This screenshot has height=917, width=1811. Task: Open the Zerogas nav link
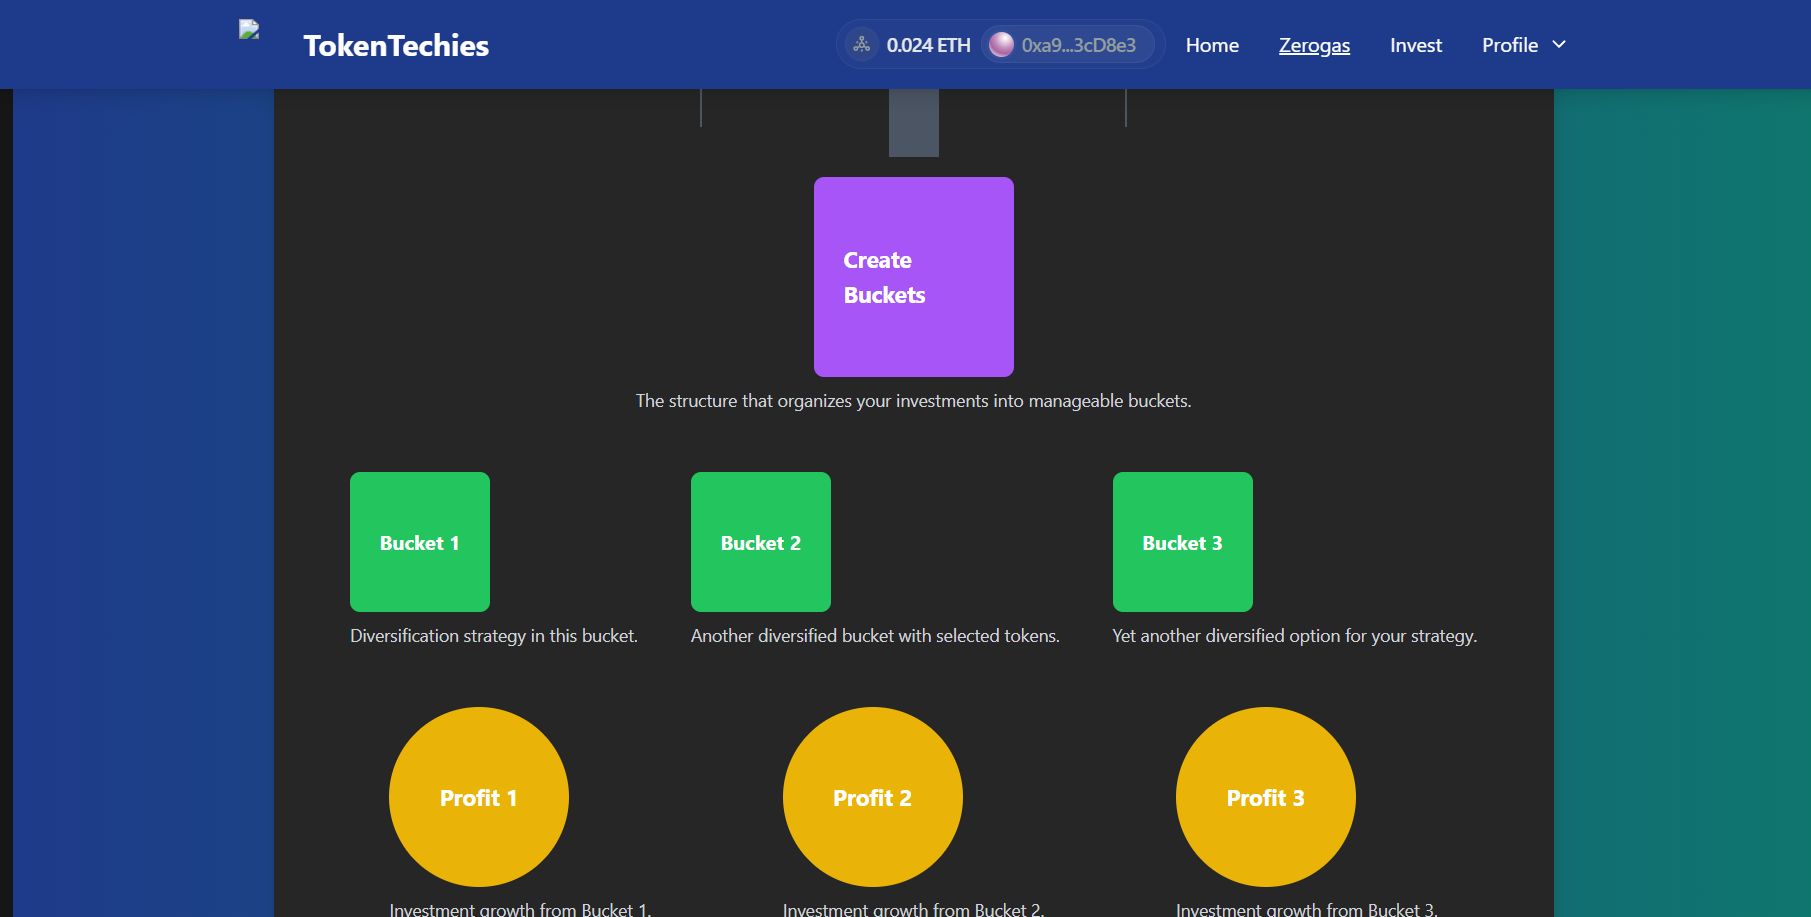click(1314, 45)
